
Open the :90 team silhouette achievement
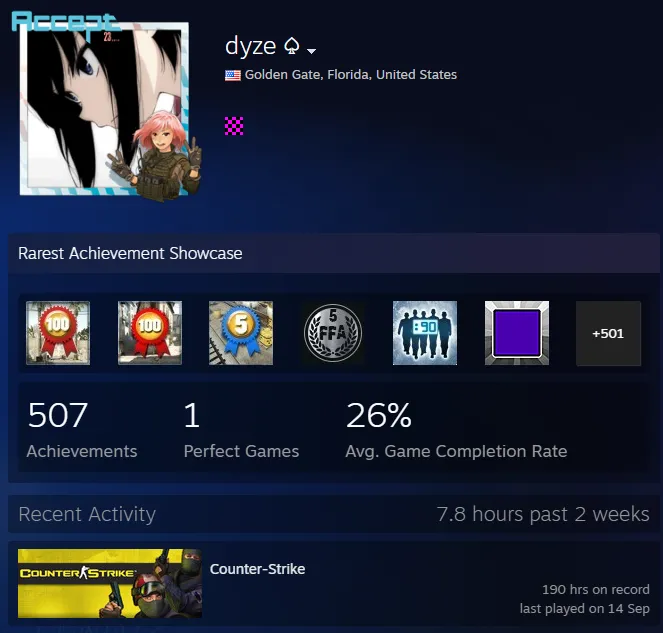pos(425,333)
